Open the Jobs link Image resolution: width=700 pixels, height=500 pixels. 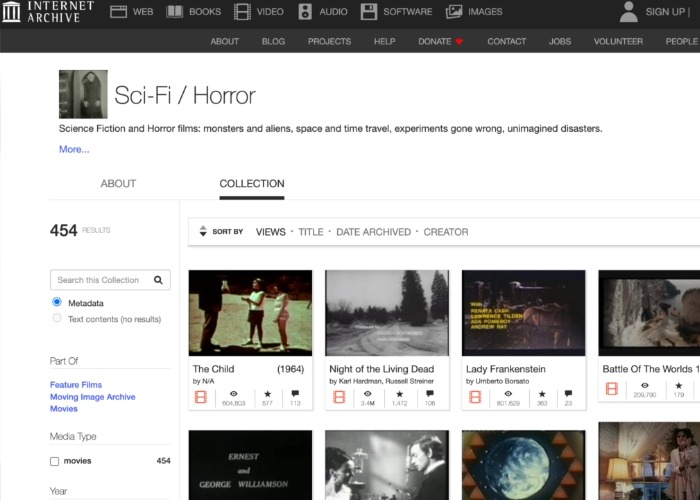560,42
